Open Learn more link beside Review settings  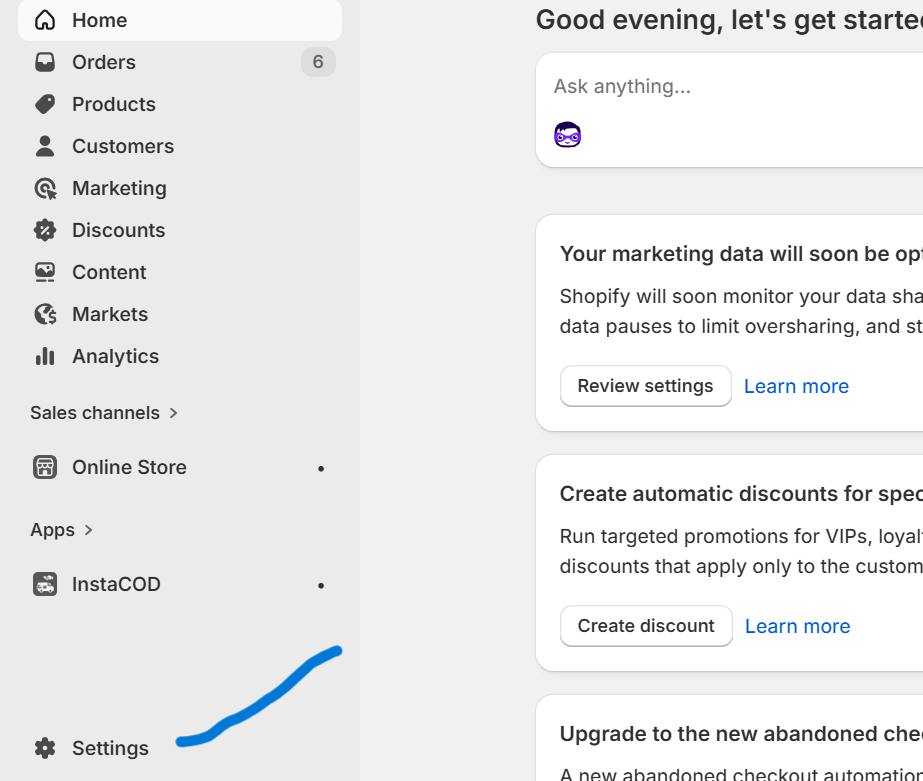point(796,386)
